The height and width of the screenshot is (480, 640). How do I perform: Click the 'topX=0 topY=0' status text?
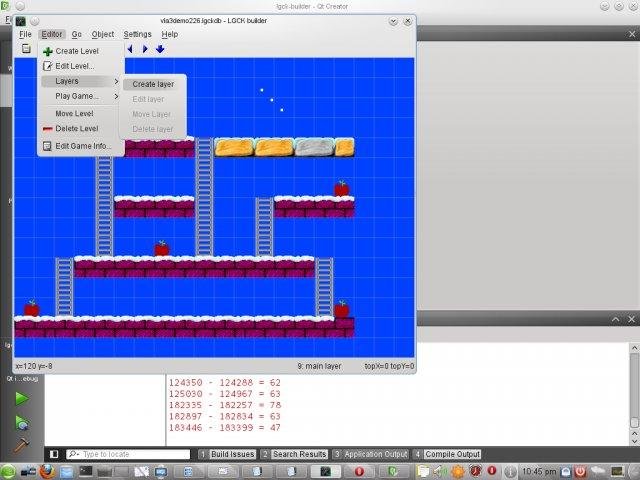point(389,366)
